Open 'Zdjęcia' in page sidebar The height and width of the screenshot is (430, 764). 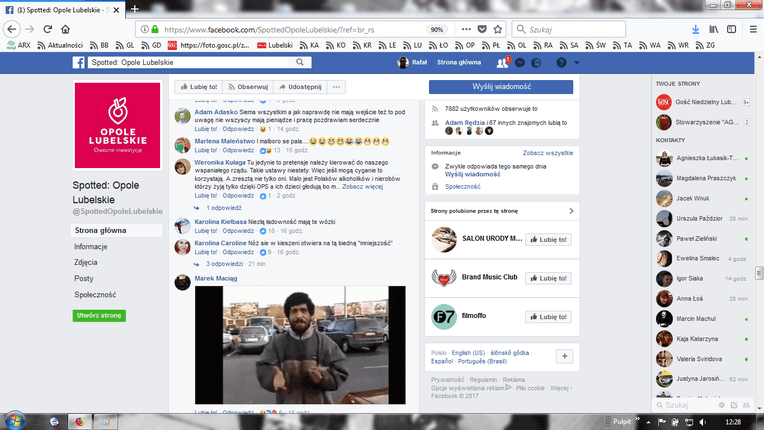point(86,262)
